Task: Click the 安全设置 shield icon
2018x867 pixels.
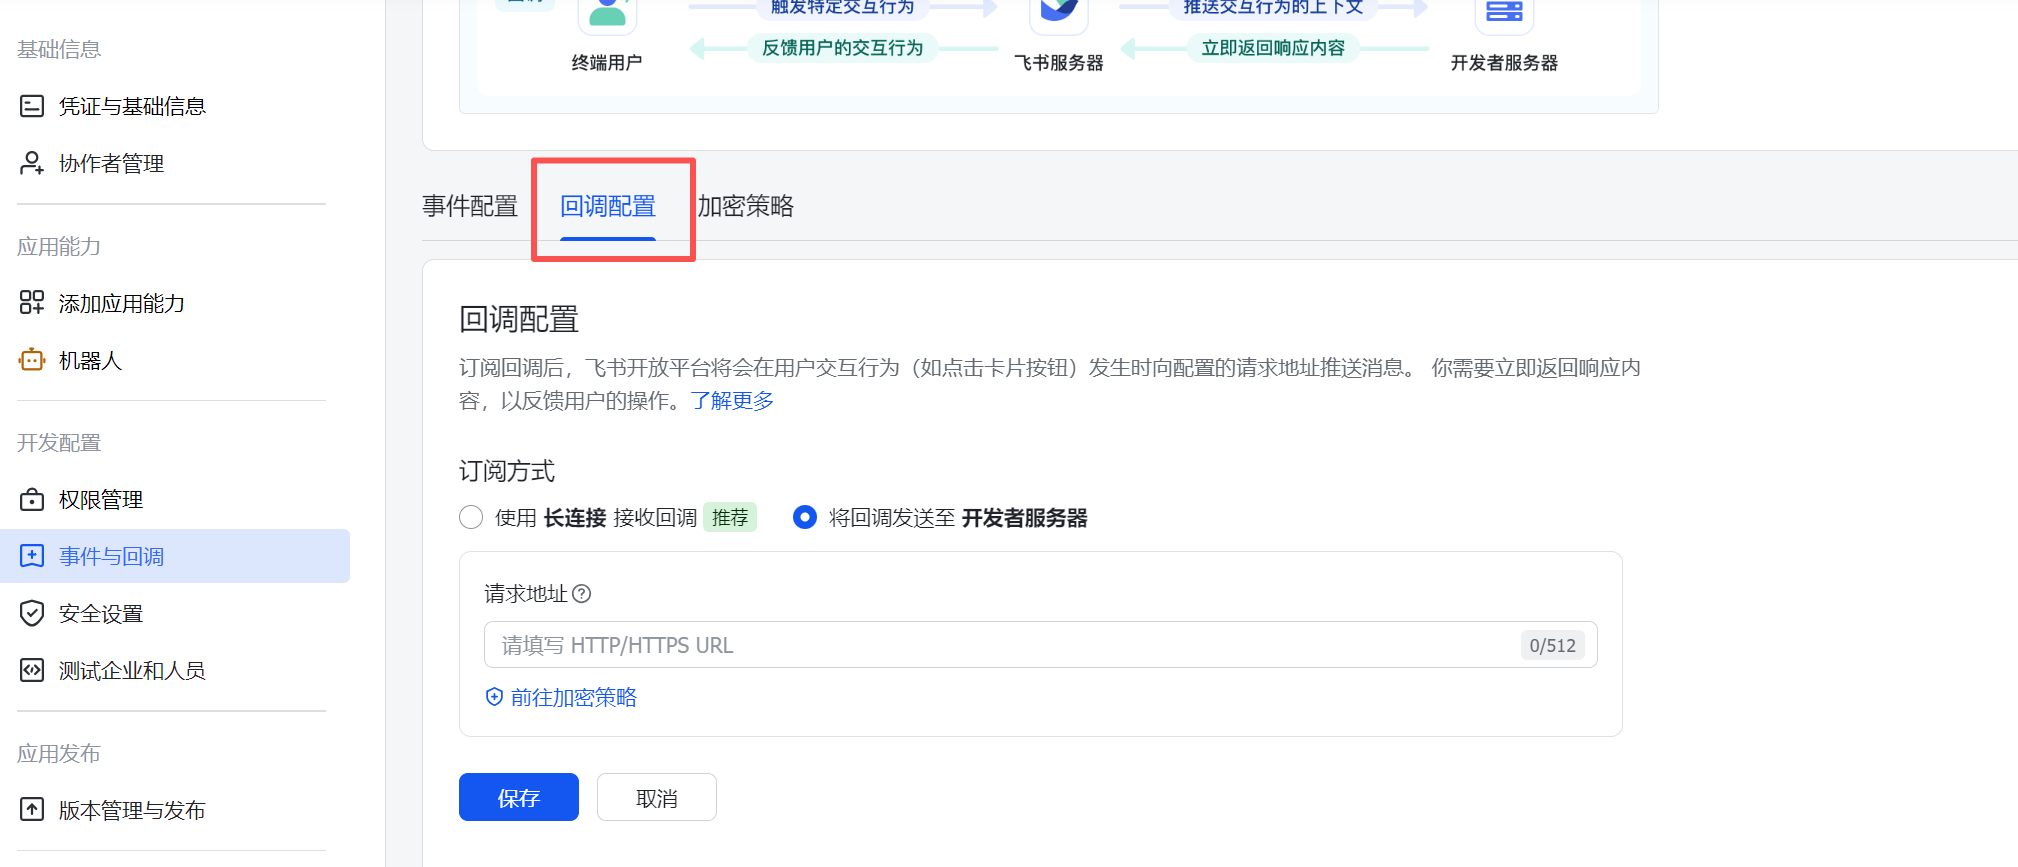Action: click(32, 613)
